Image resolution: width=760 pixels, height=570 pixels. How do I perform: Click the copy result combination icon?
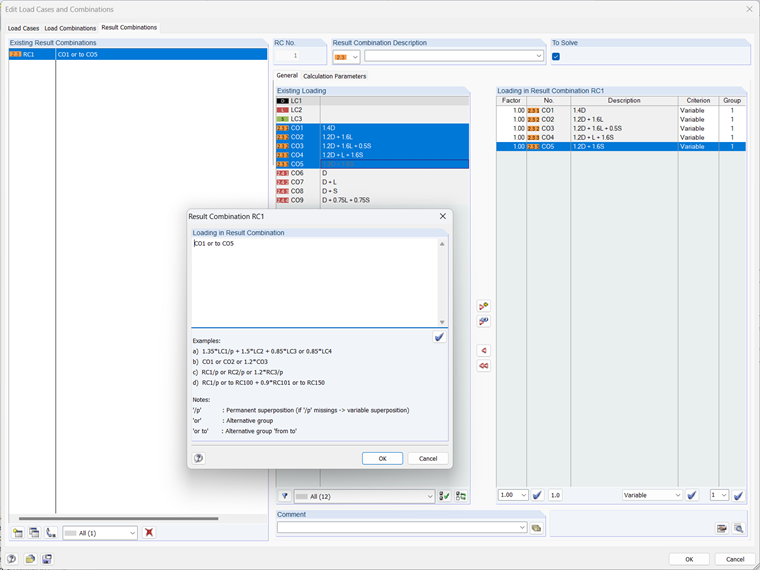coord(34,533)
